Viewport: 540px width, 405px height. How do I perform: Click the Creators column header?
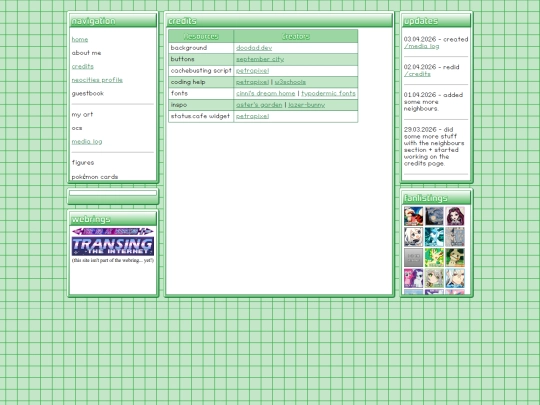tap(296, 36)
